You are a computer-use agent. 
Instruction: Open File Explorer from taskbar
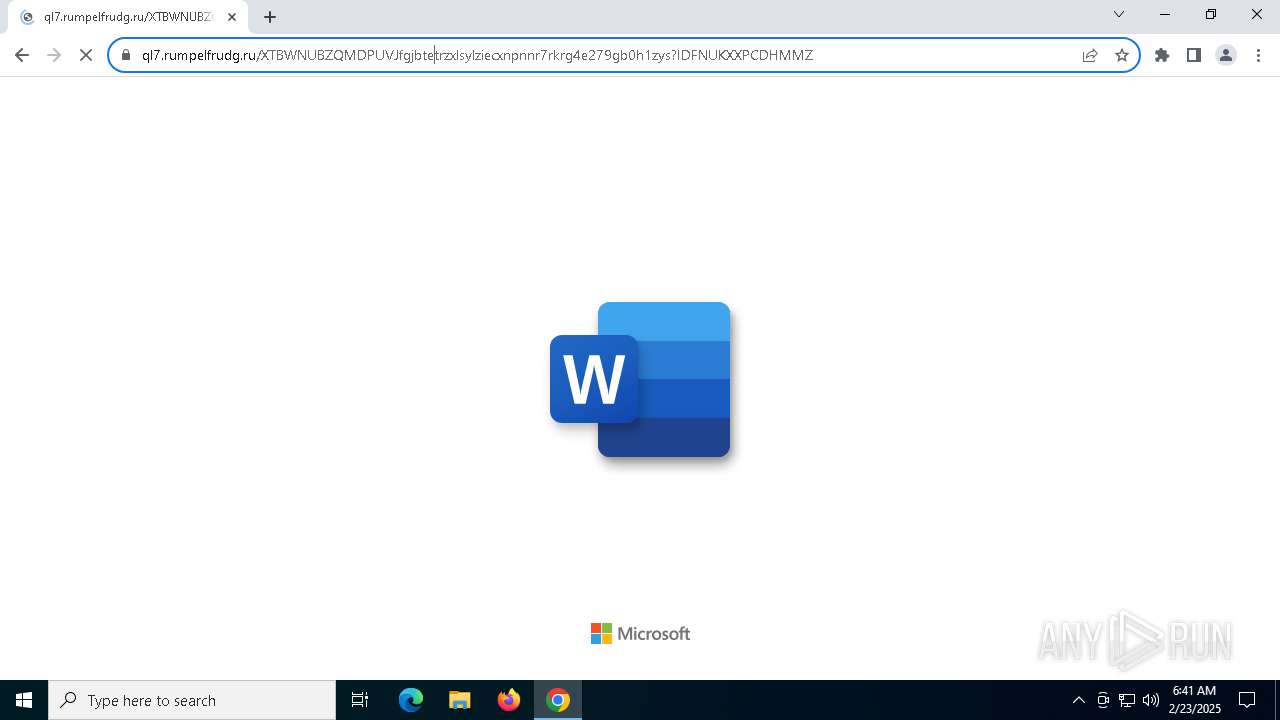(460, 700)
